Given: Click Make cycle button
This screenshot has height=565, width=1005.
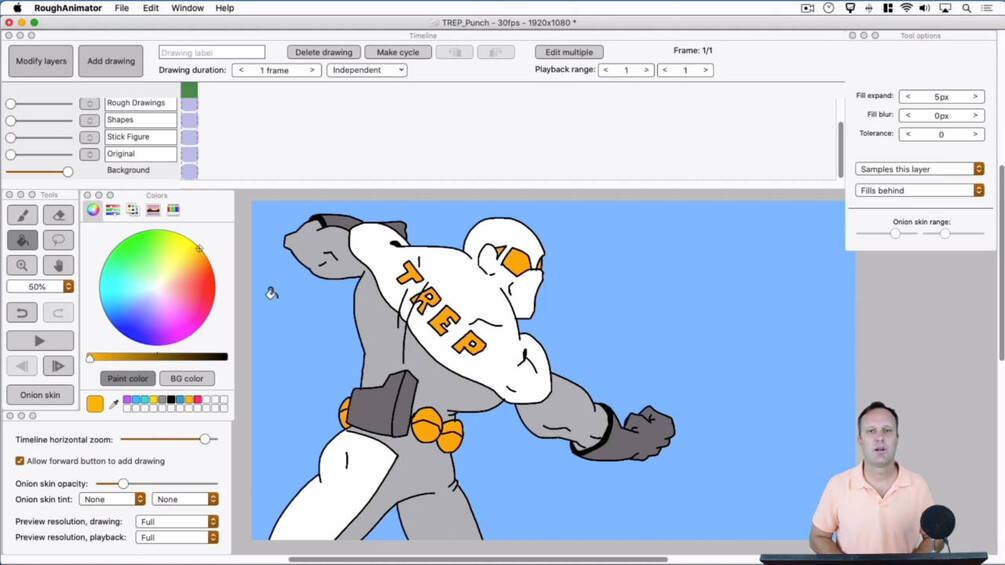Looking at the screenshot, I should pyautogui.click(x=398, y=52).
